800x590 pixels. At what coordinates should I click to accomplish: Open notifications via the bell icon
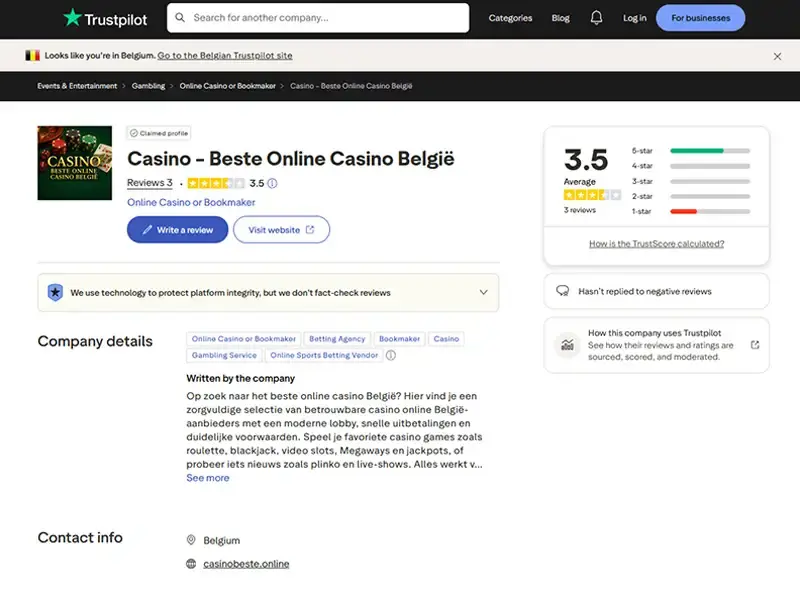pos(597,17)
